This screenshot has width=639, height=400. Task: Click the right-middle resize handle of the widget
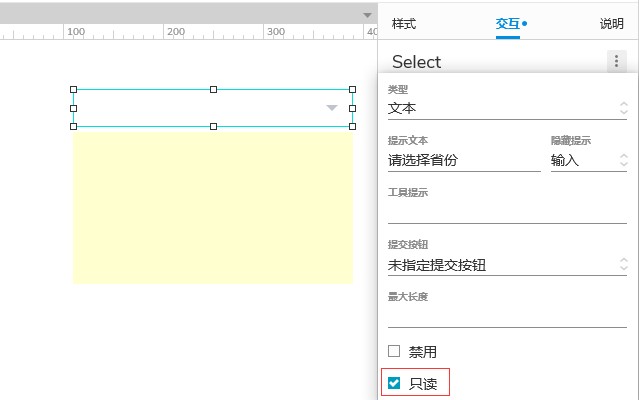(353, 108)
